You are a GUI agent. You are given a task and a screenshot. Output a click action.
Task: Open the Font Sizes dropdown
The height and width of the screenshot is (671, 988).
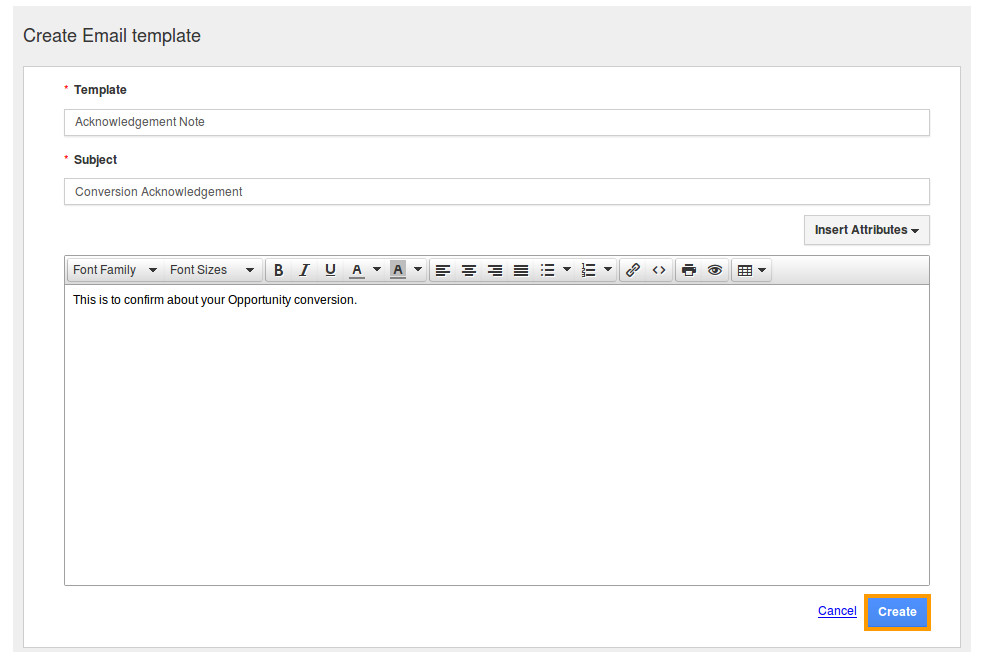pos(212,270)
